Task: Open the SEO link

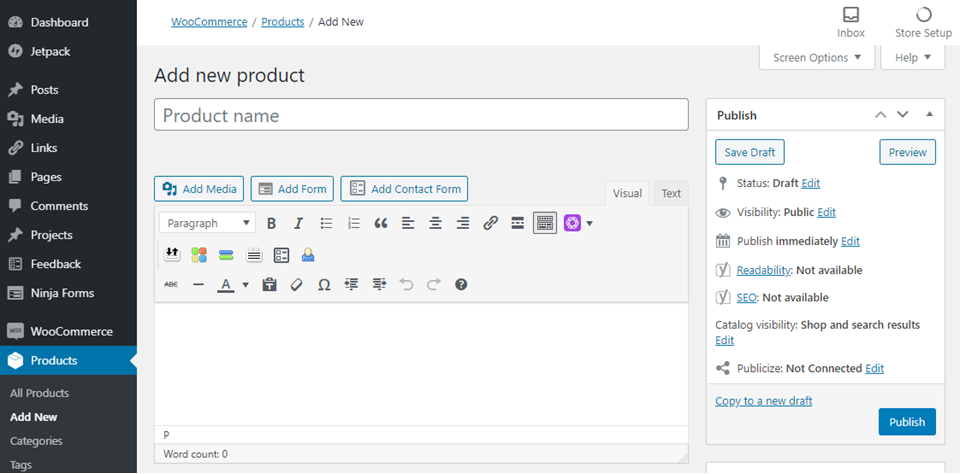Action: coord(746,298)
